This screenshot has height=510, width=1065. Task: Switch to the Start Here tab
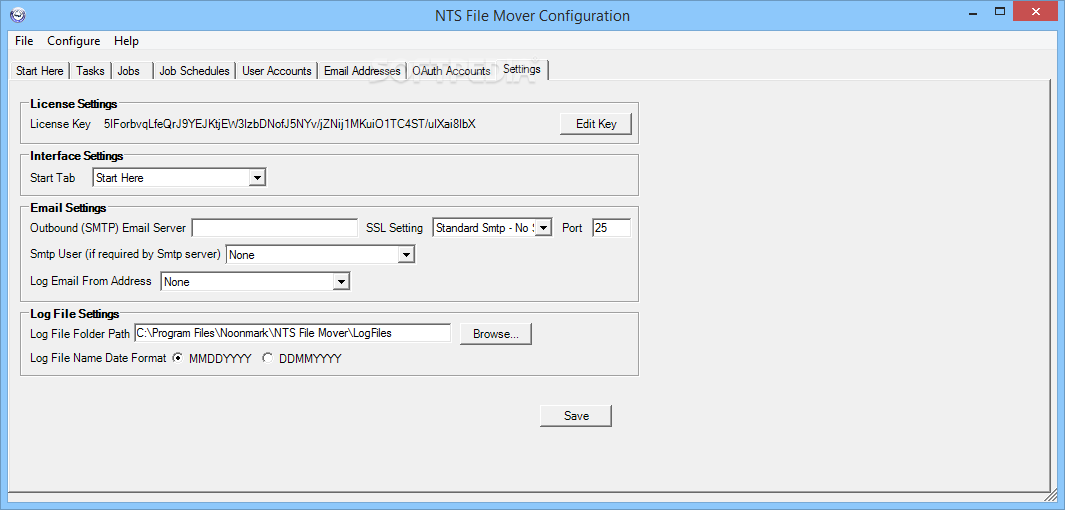pyautogui.click(x=40, y=71)
